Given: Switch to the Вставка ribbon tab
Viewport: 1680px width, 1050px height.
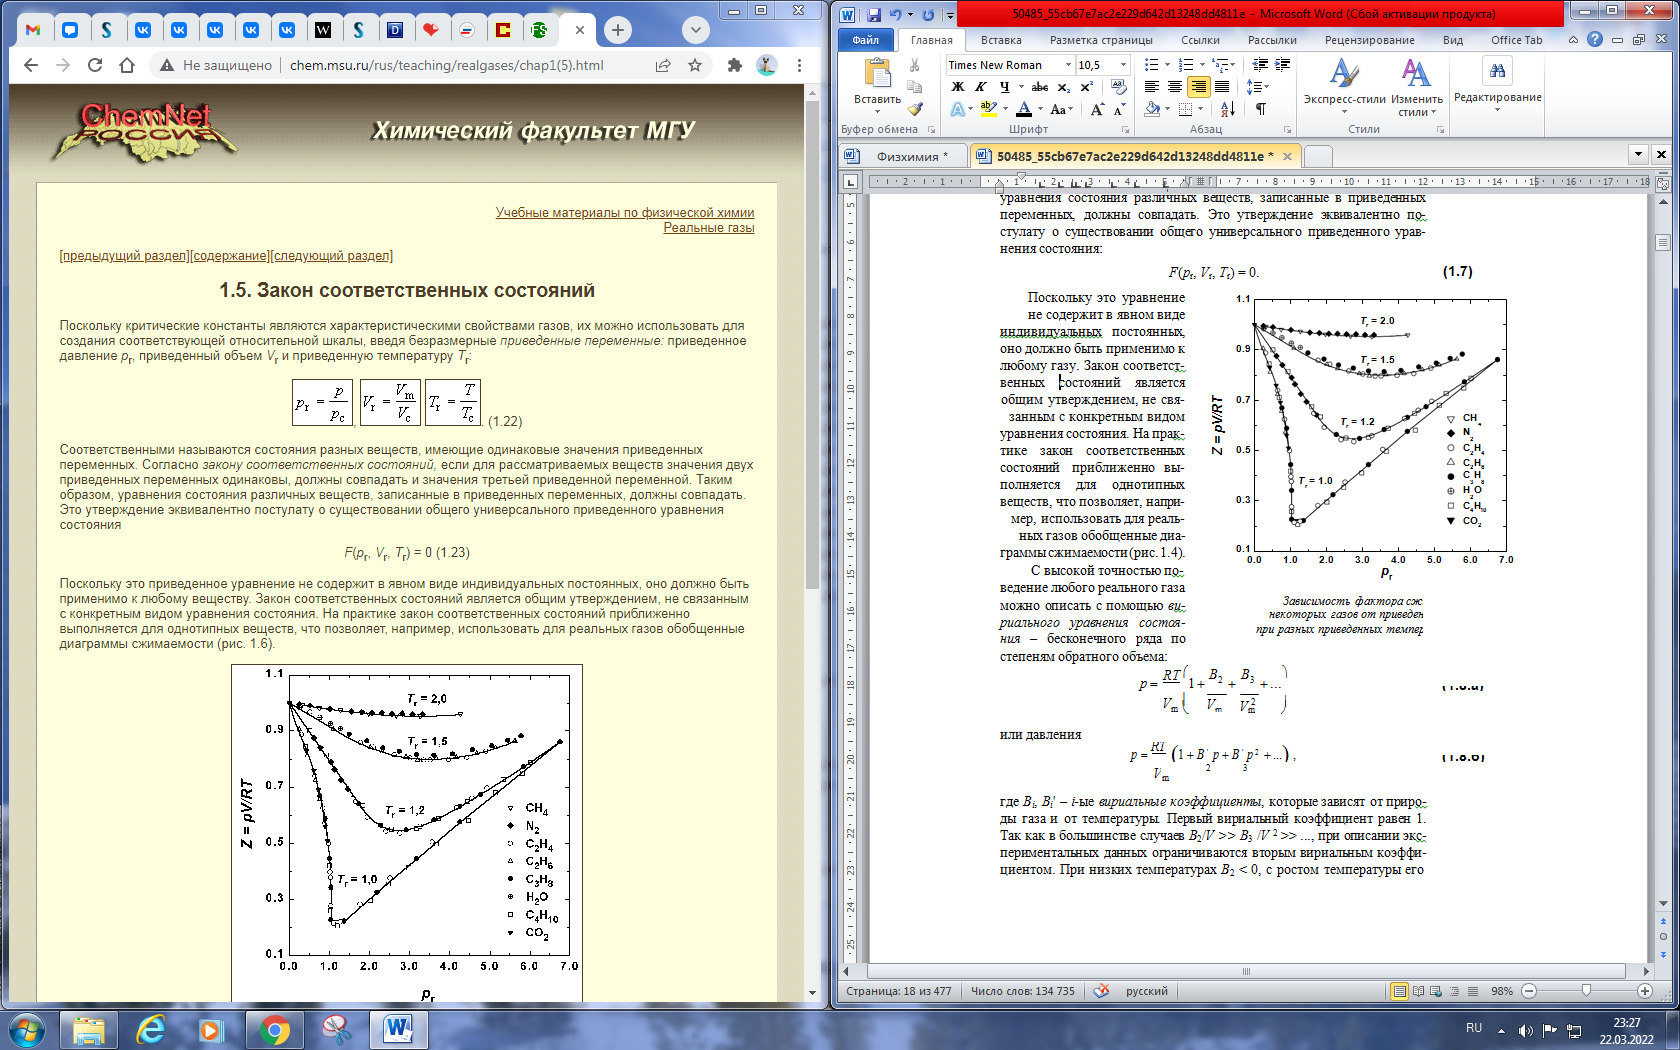Looking at the screenshot, I should 1001,40.
